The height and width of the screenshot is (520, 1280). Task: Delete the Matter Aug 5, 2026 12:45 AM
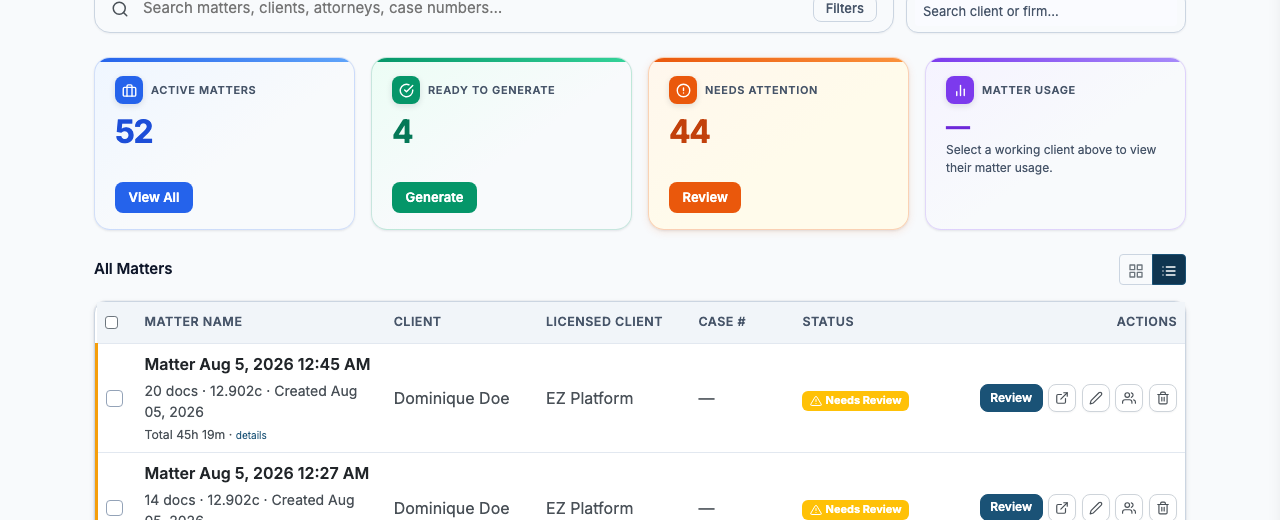point(1163,398)
